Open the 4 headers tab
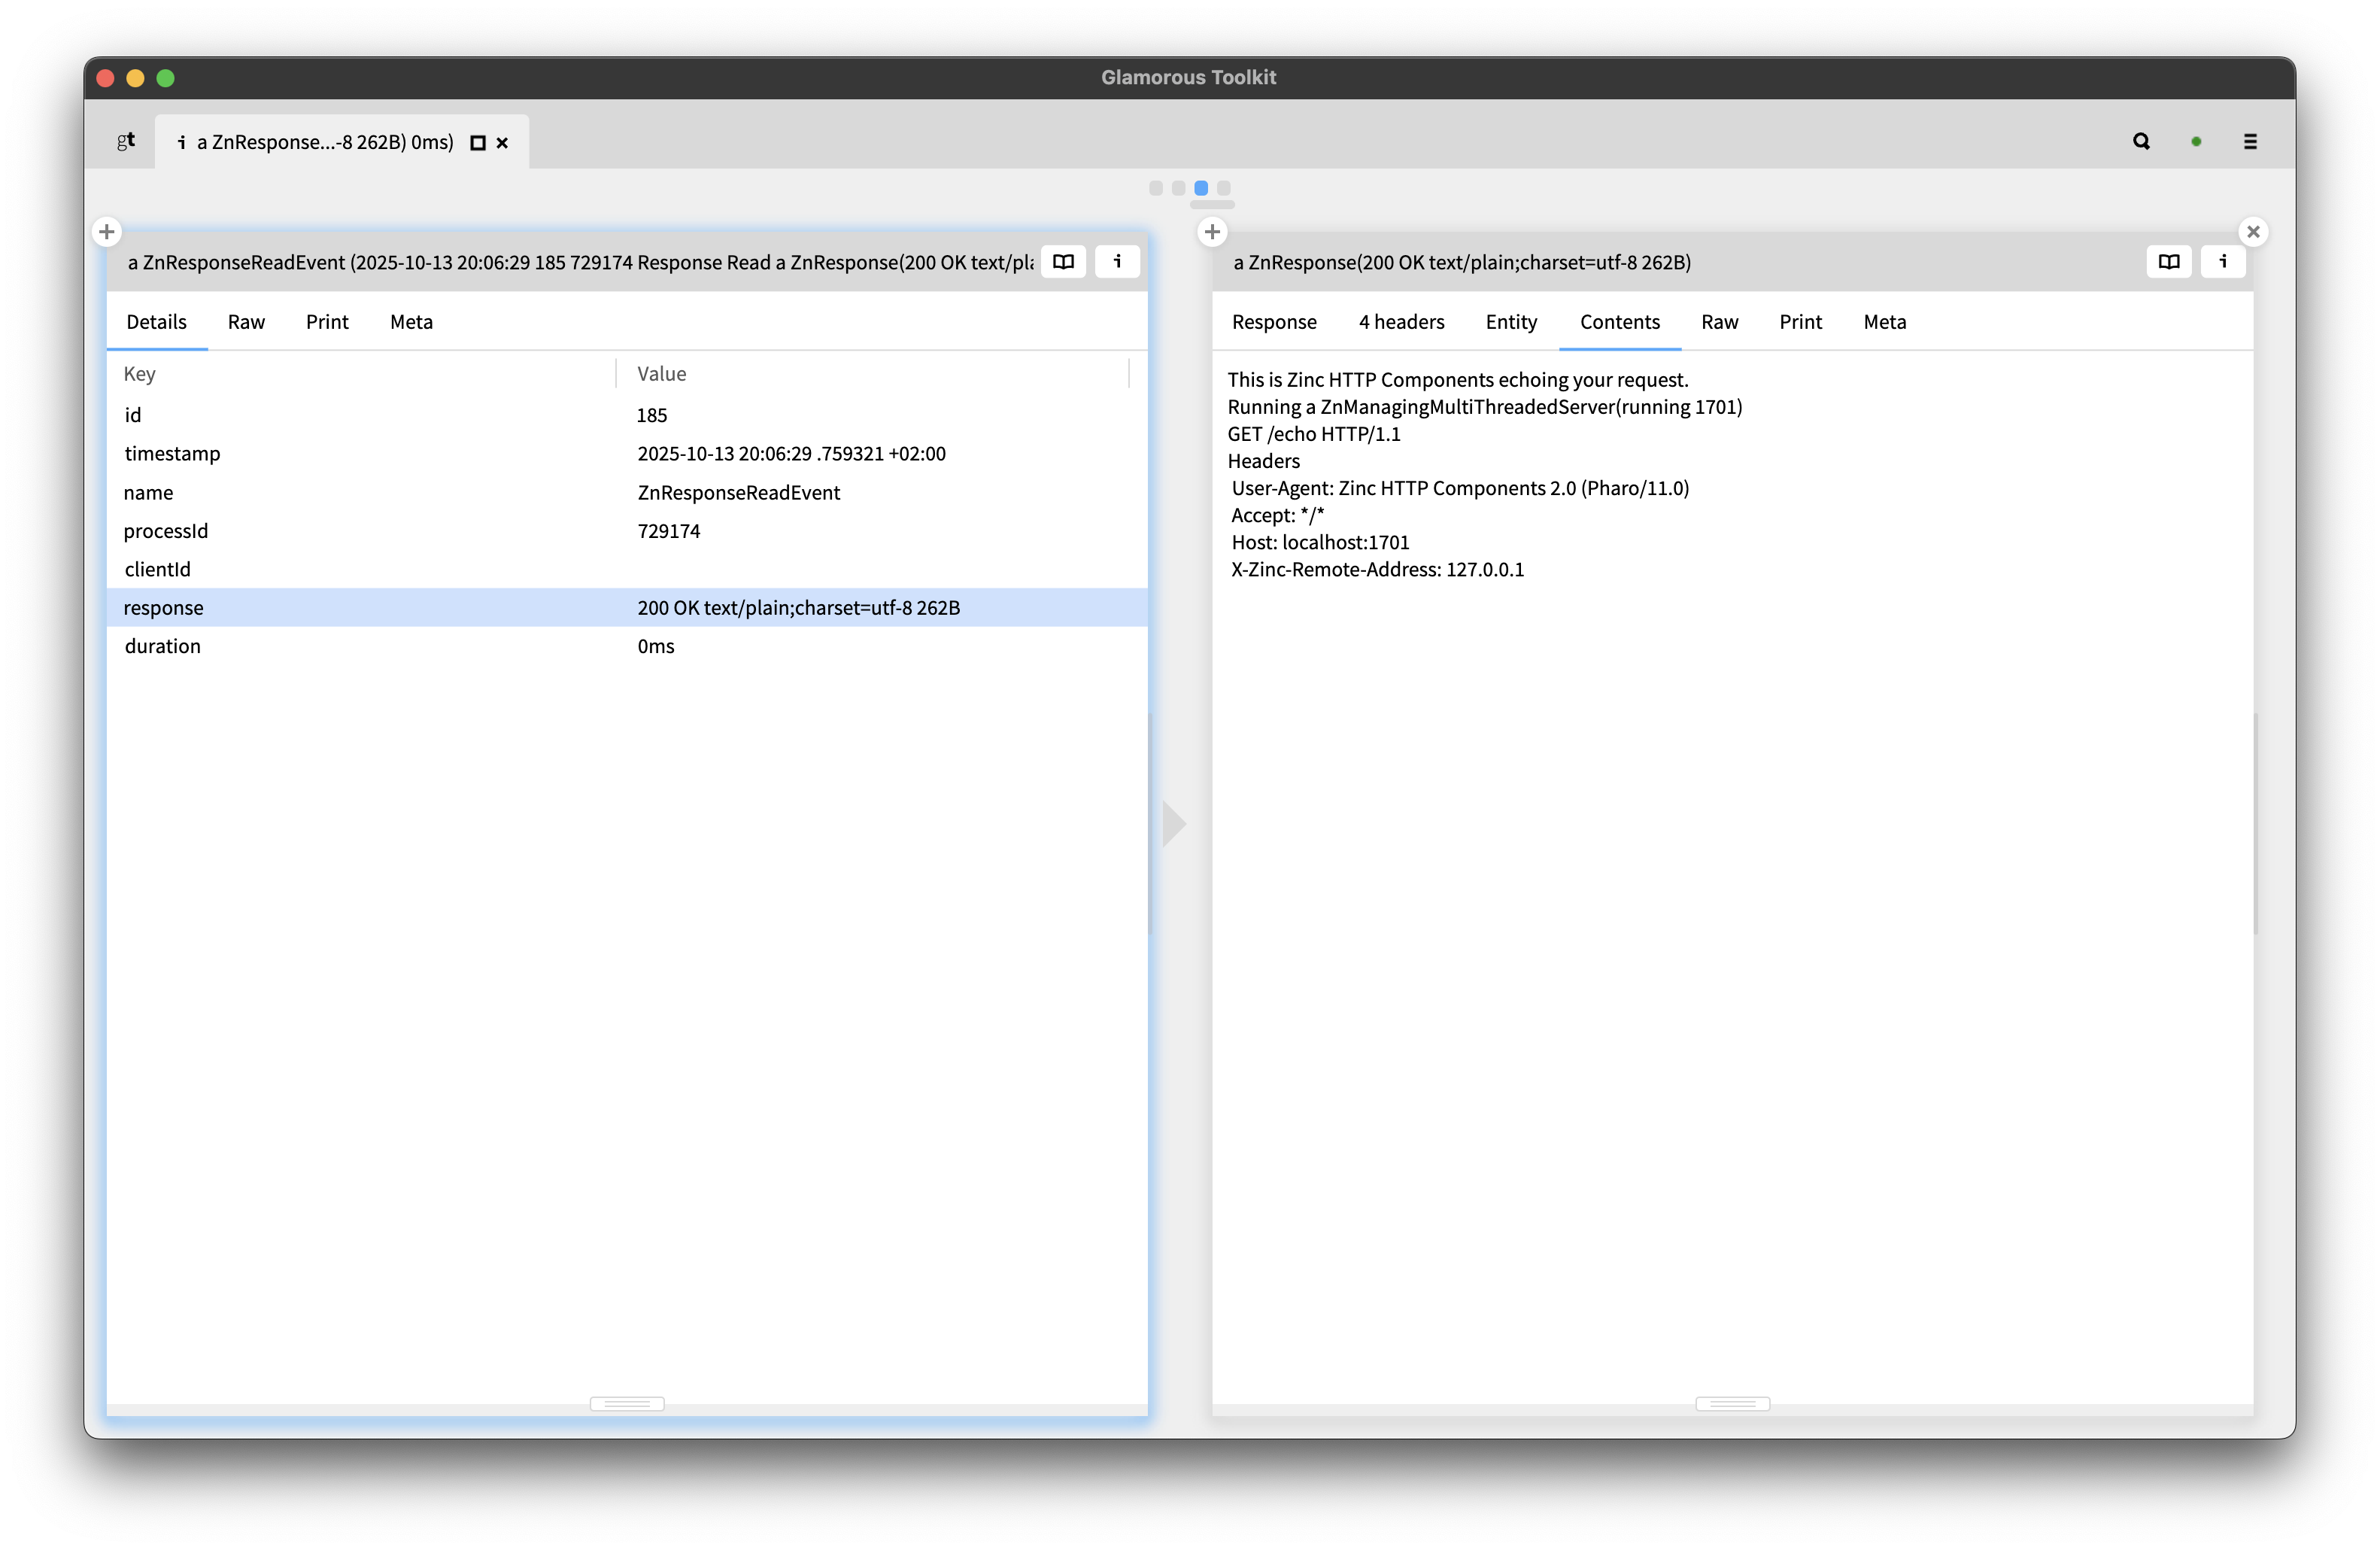The image size is (2380, 1550). coord(1400,322)
